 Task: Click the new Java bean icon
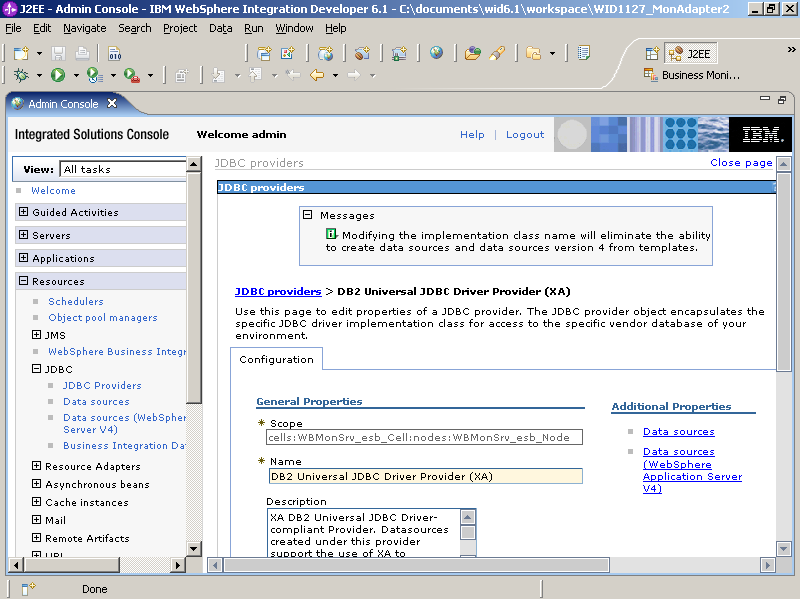pos(362,53)
